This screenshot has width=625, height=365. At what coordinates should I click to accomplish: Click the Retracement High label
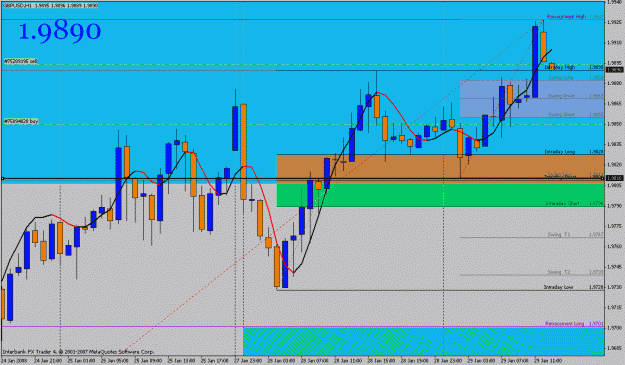[x=566, y=16]
